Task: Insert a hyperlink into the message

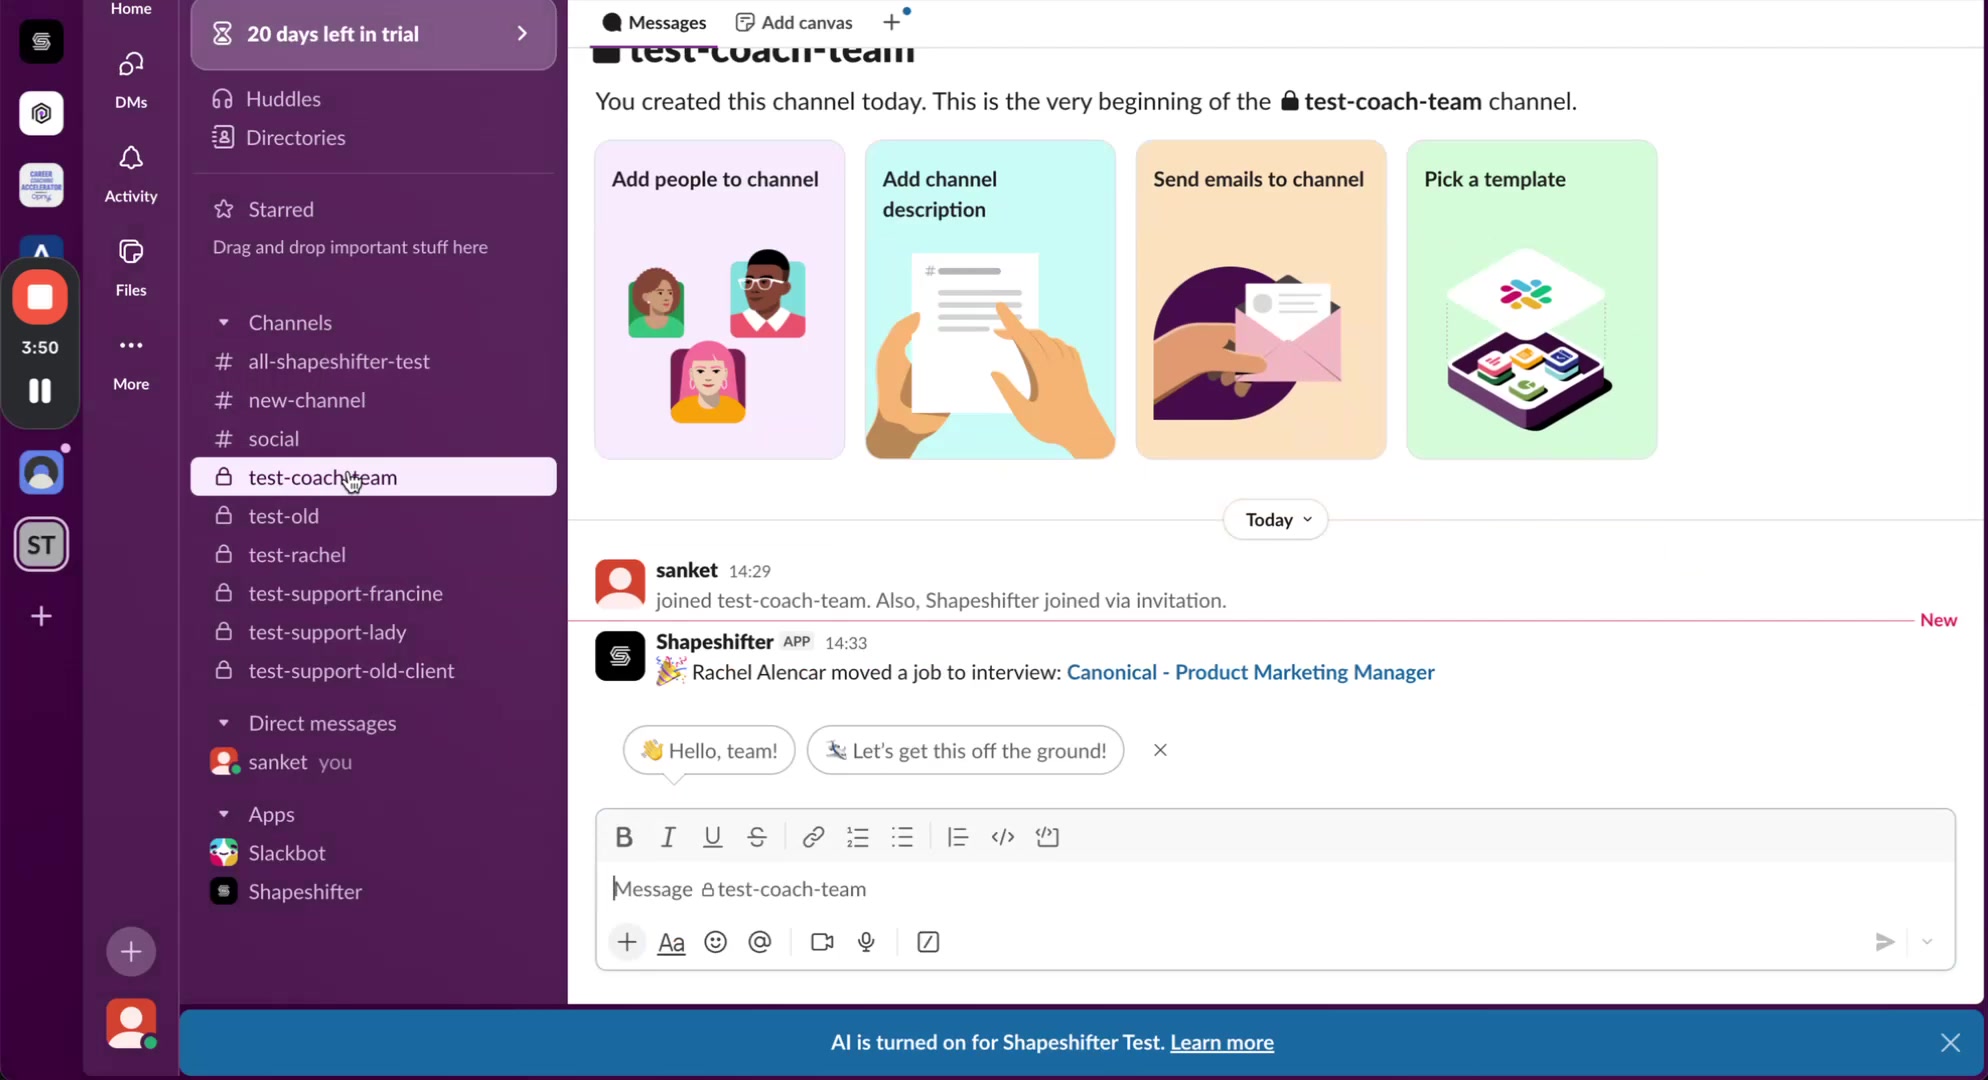Action: point(812,837)
